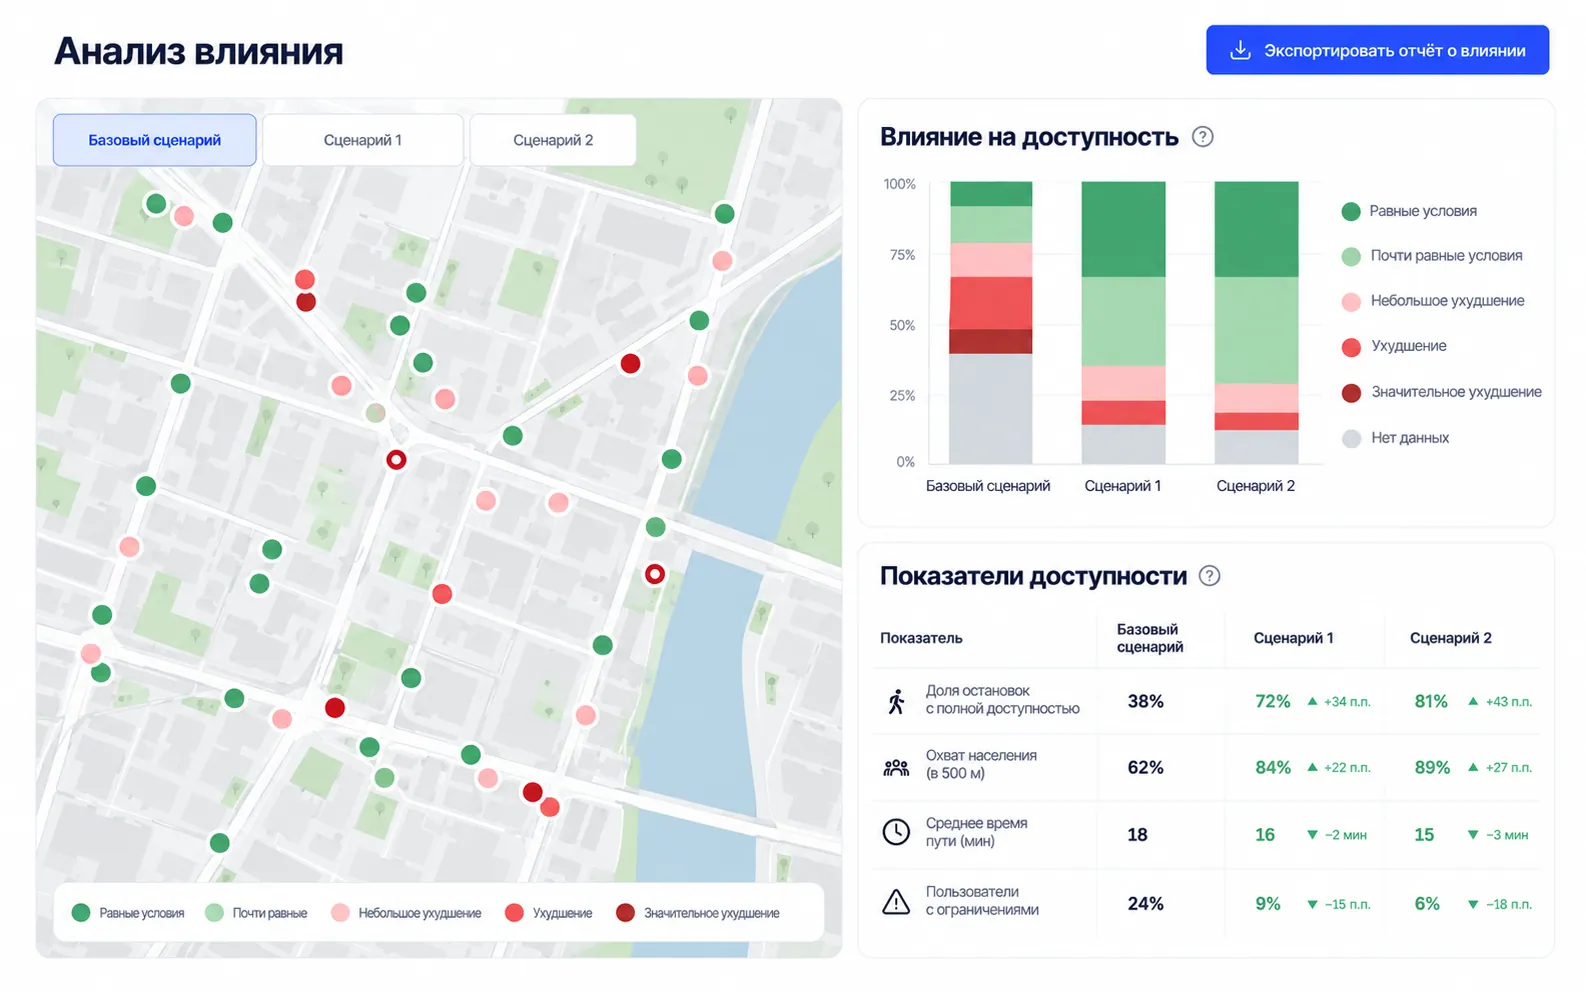
Task: Click the Показатель column header
Action: [x=921, y=638]
